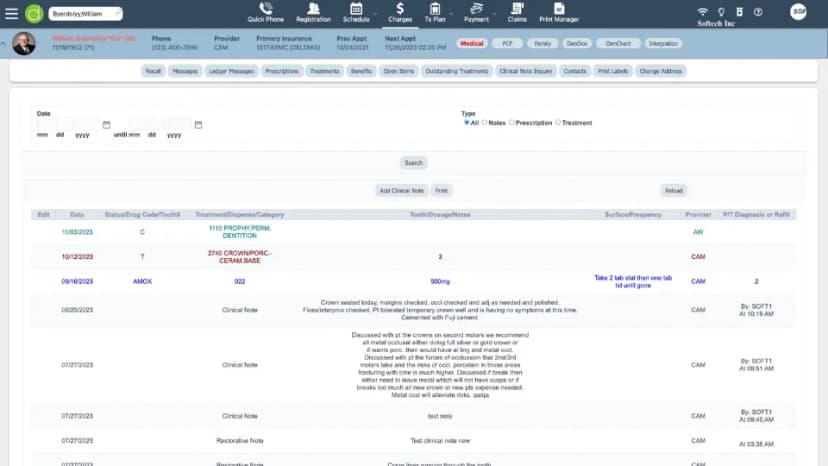
Task: Open the until-date calendar picker
Action: tap(198, 125)
